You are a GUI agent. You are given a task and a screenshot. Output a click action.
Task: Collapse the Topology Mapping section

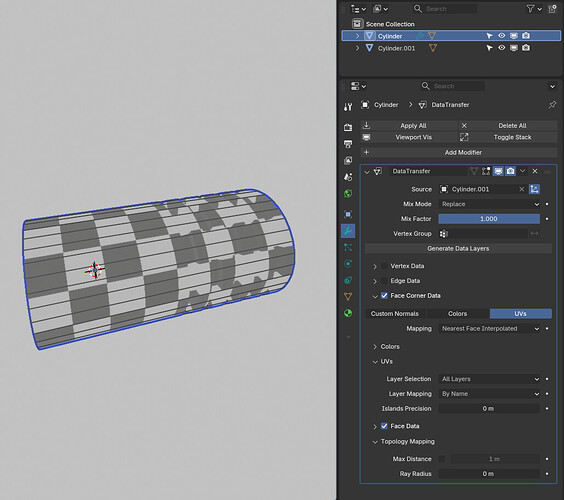click(x=375, y=442)
